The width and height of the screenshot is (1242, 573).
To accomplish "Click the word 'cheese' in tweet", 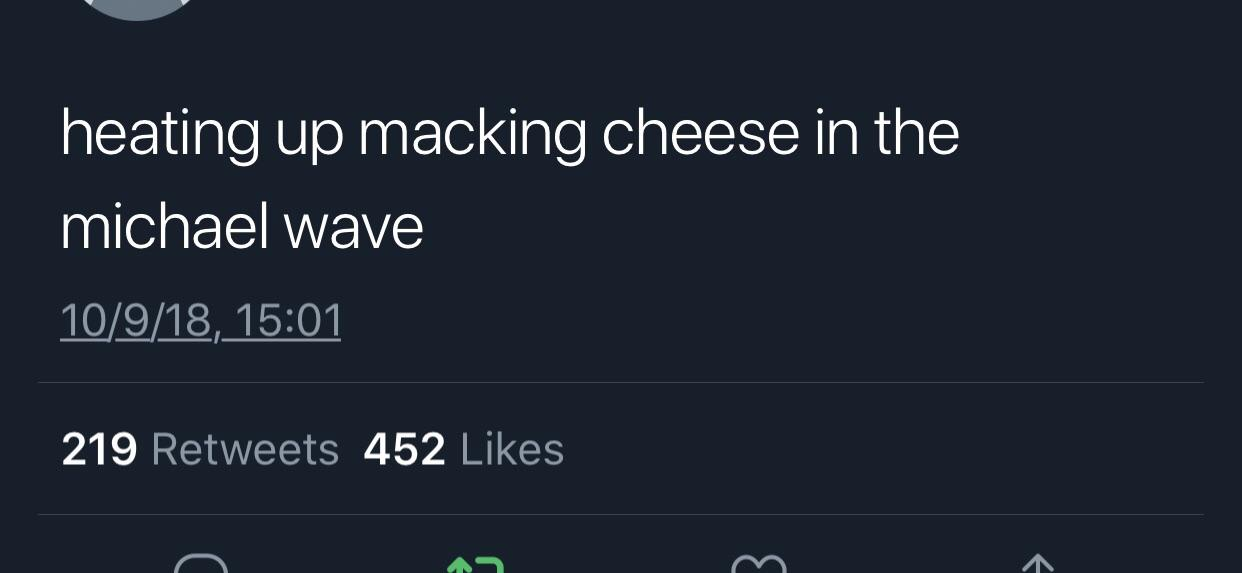I will coord(700,135).
